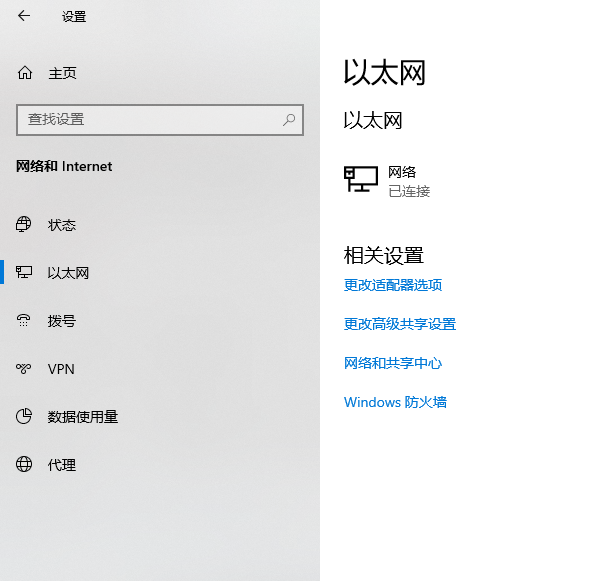The height and width of the screenshot is (581, 601).
Task: Focus the 查找设置 search field
Action: (x=150, y=119)
